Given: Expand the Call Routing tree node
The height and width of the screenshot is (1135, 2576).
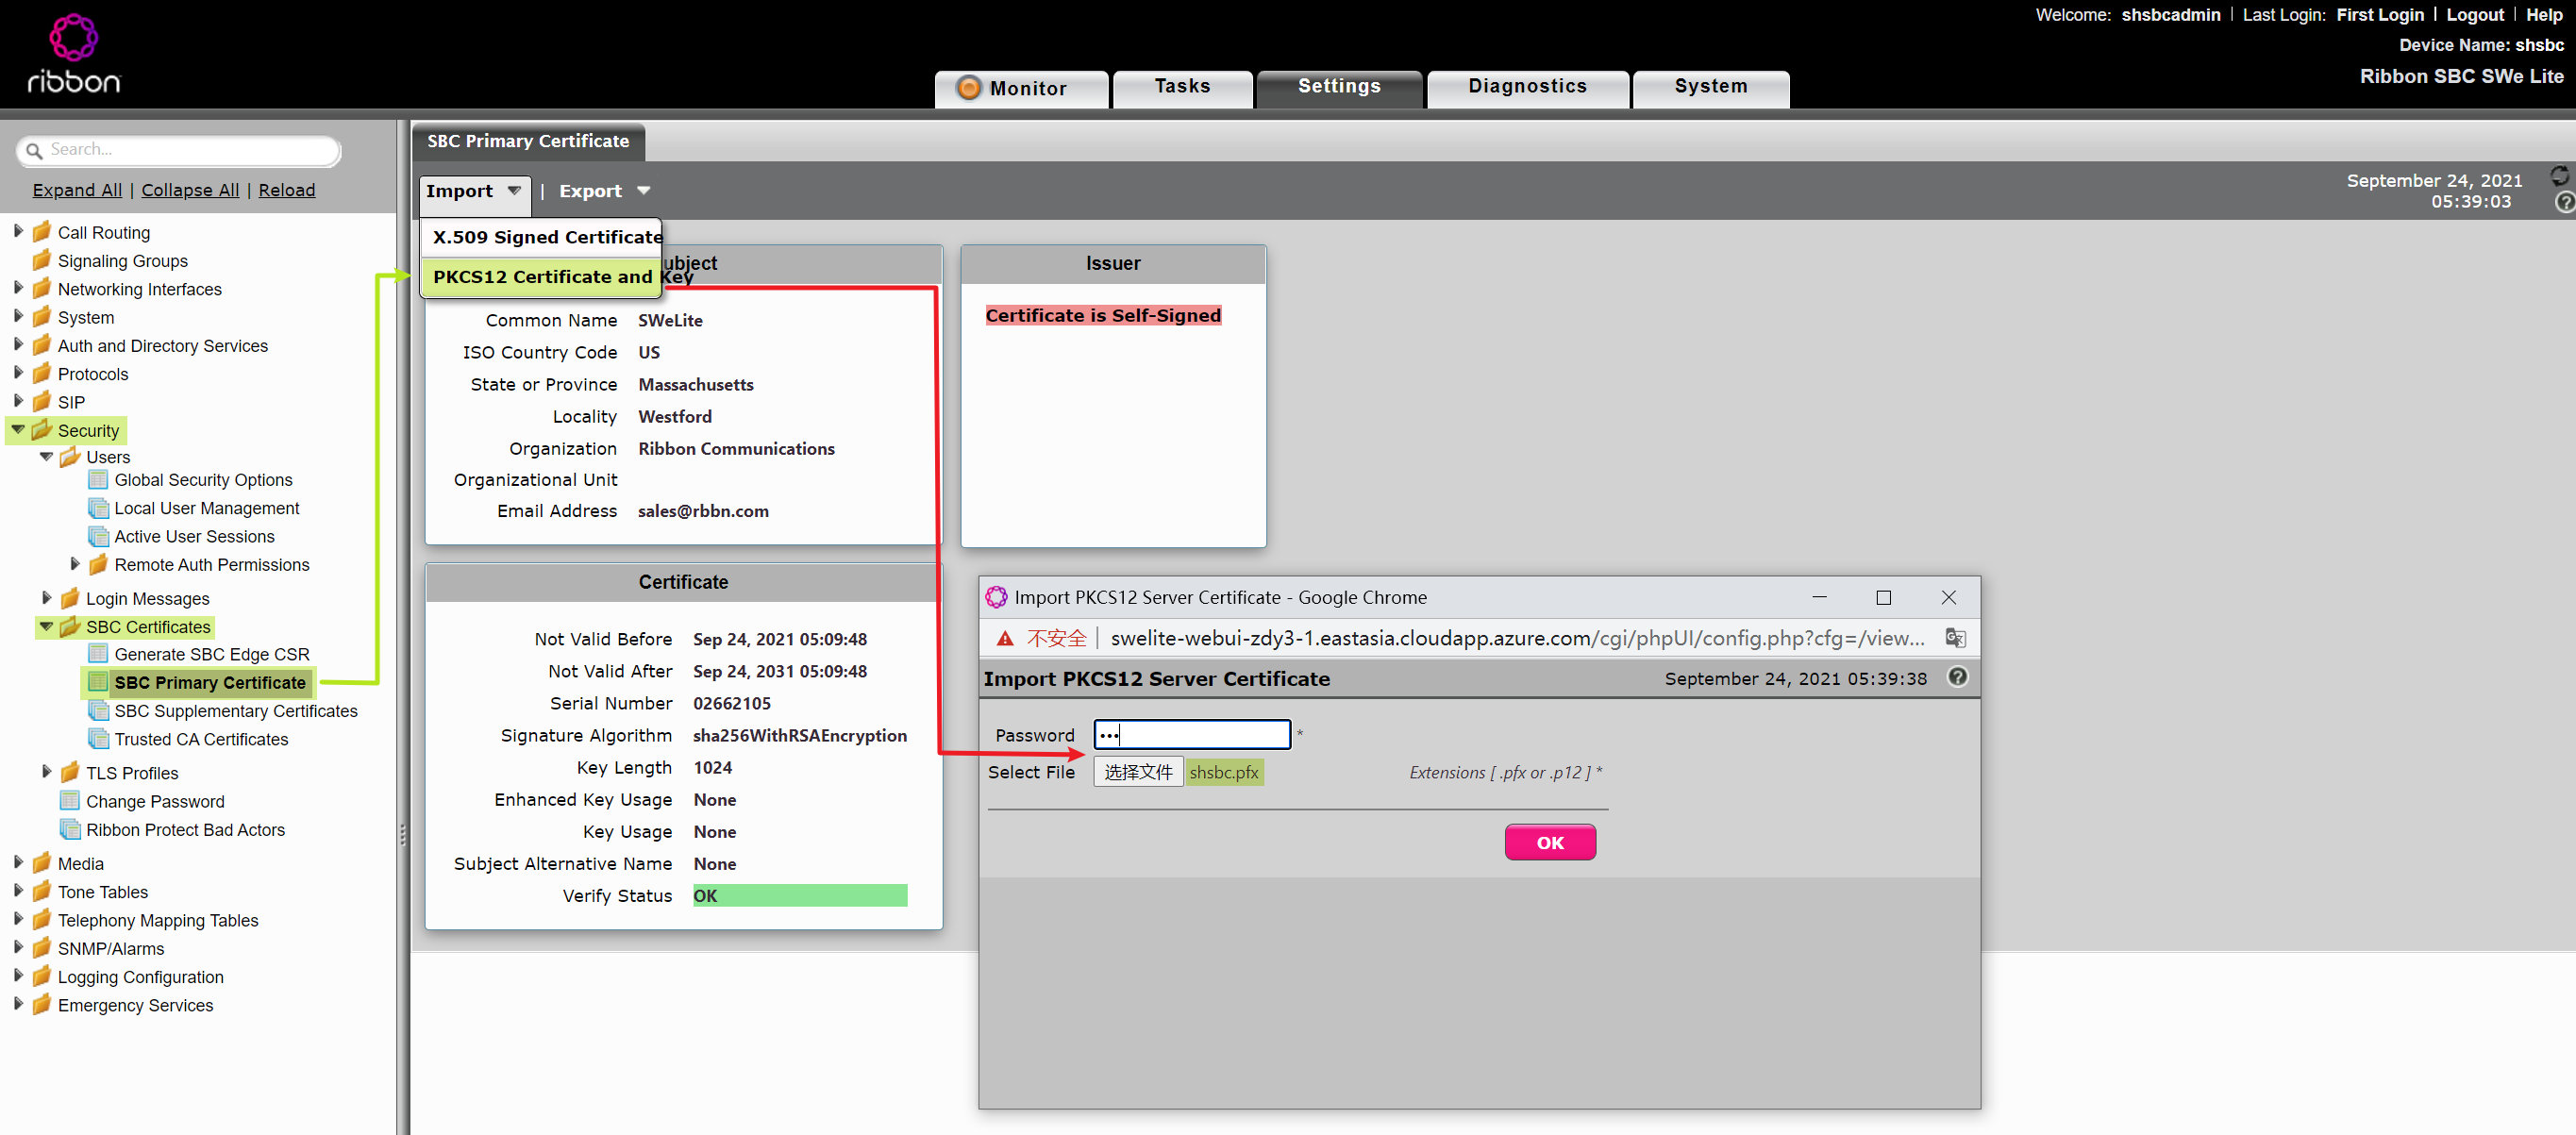Looking at the screenshot, I should tap(18, 231).
